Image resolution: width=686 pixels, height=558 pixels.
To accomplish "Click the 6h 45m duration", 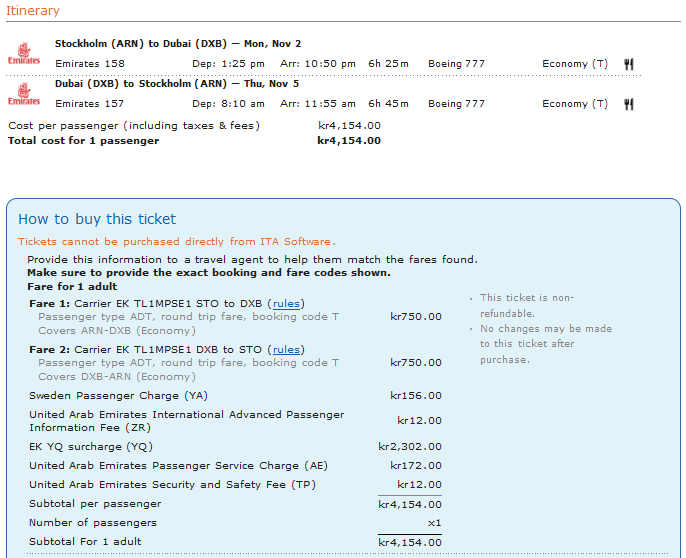I will coord(388,104).
